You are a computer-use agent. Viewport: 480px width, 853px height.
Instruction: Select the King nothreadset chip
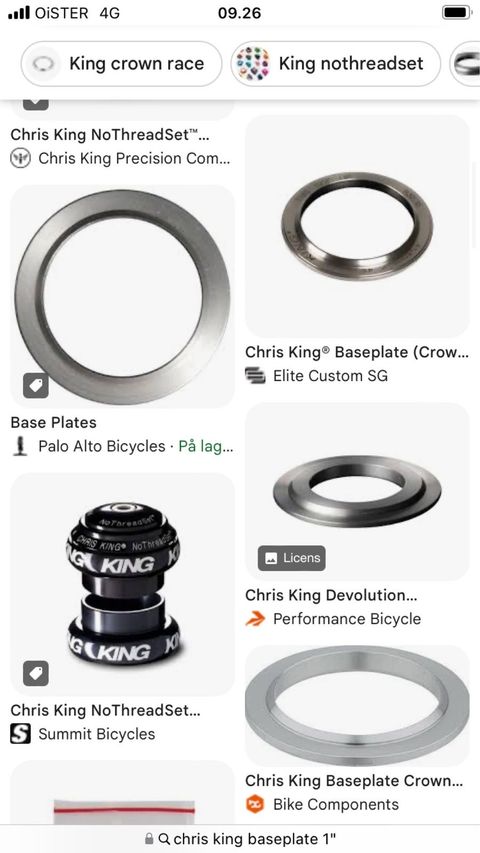pyautogui.click(x=335, y=64)
